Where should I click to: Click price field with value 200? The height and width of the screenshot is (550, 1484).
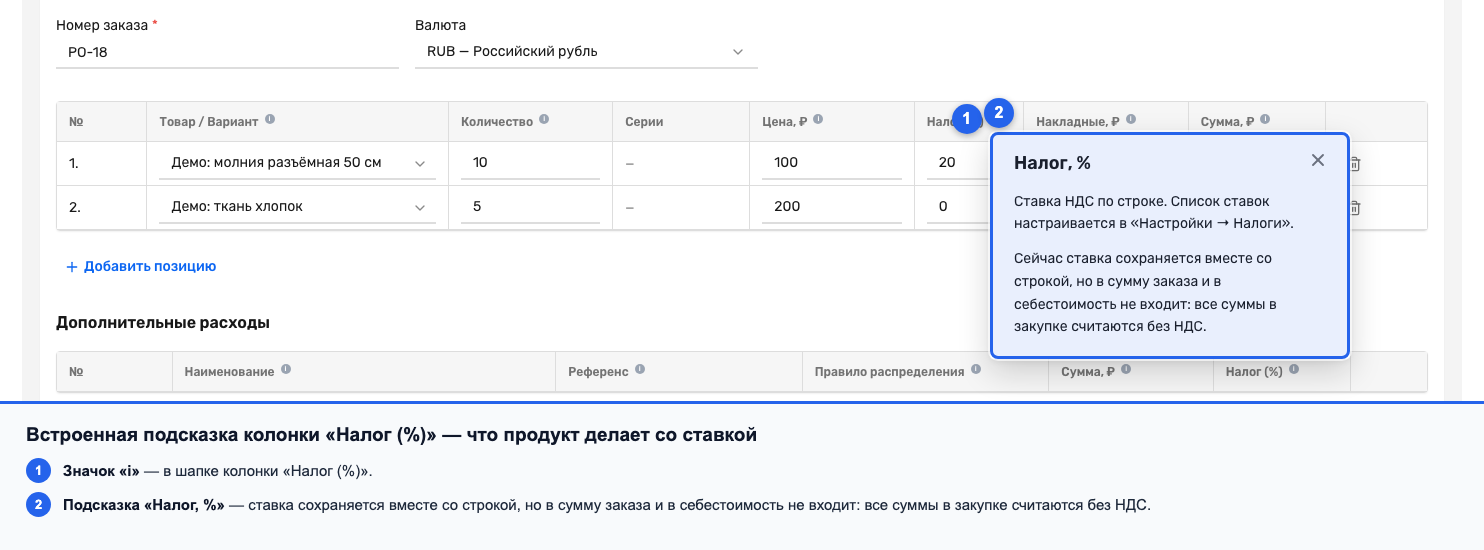coord(831,207)
